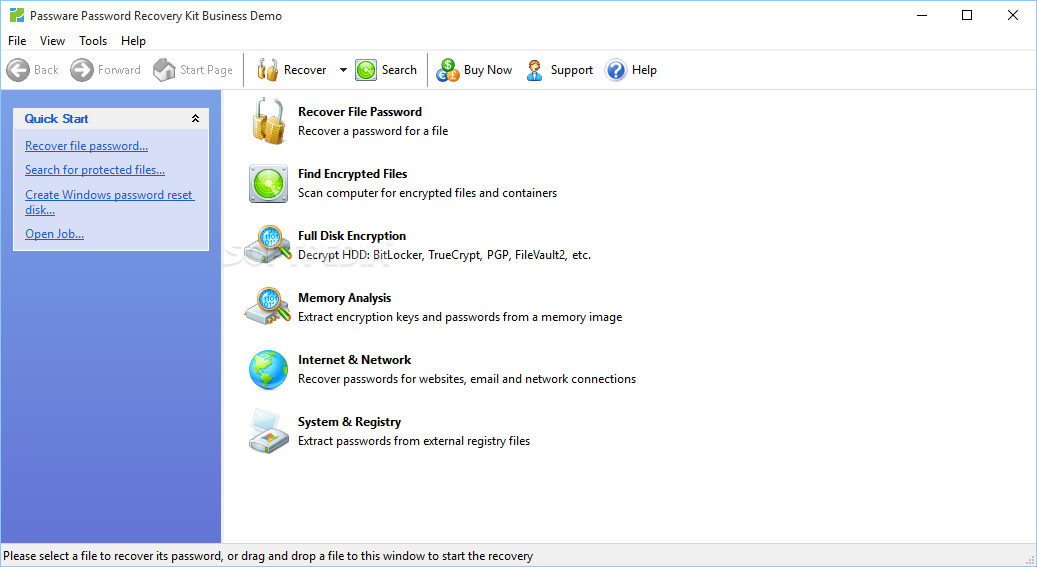1037x567 pixels.
Task: Select Full Disk Encryption heading
Action: 352,236
